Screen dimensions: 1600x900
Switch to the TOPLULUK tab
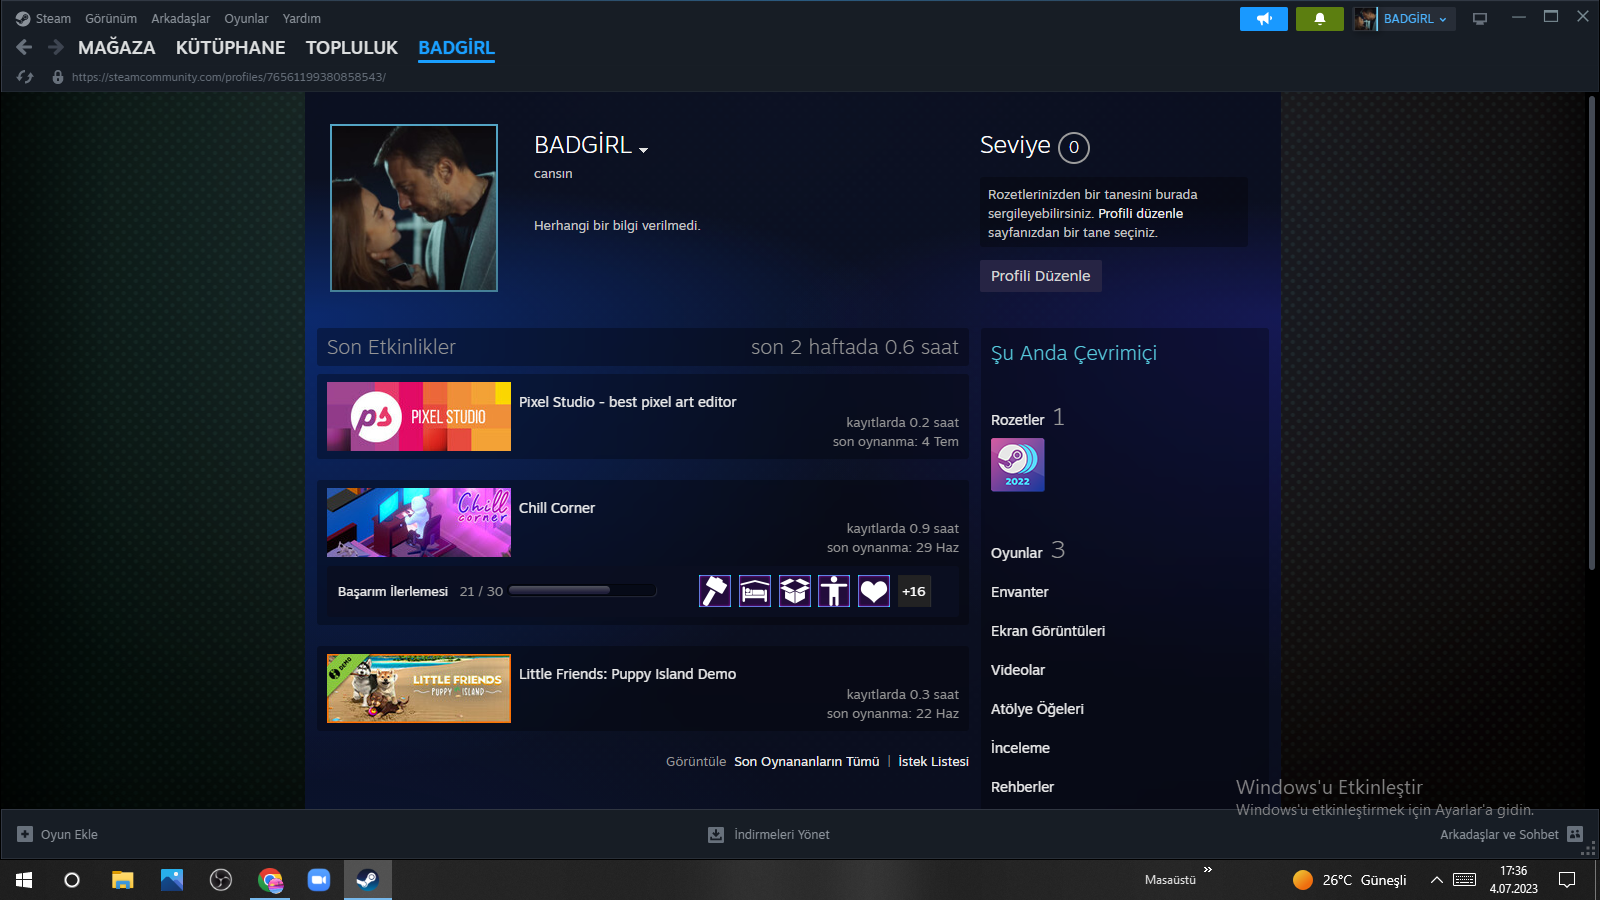[x=352, y=47]
